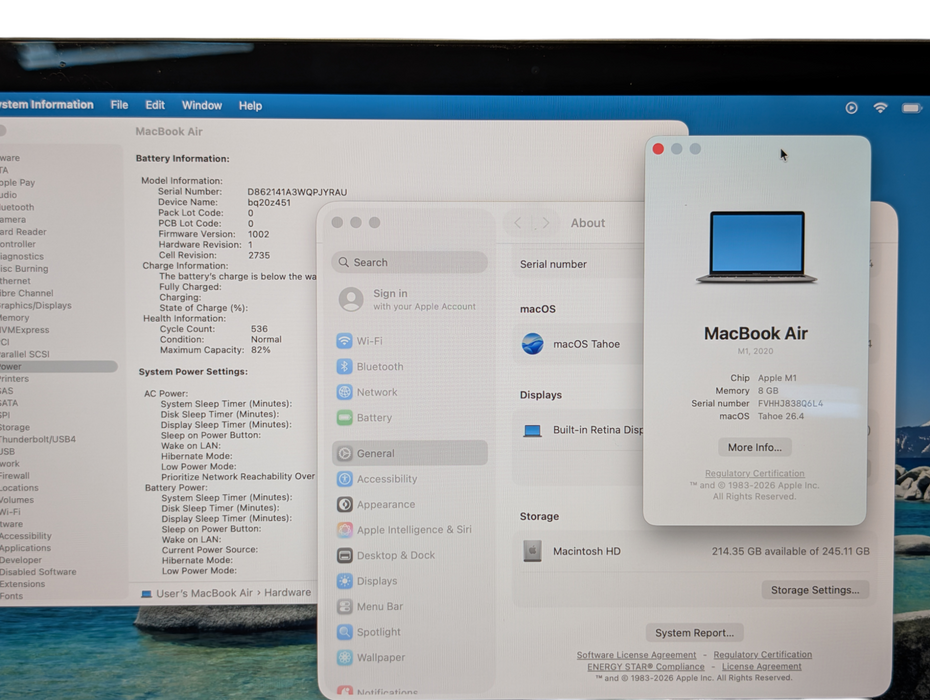Open Regulatory Certification link in System Settings

click(x=763, y=654)
